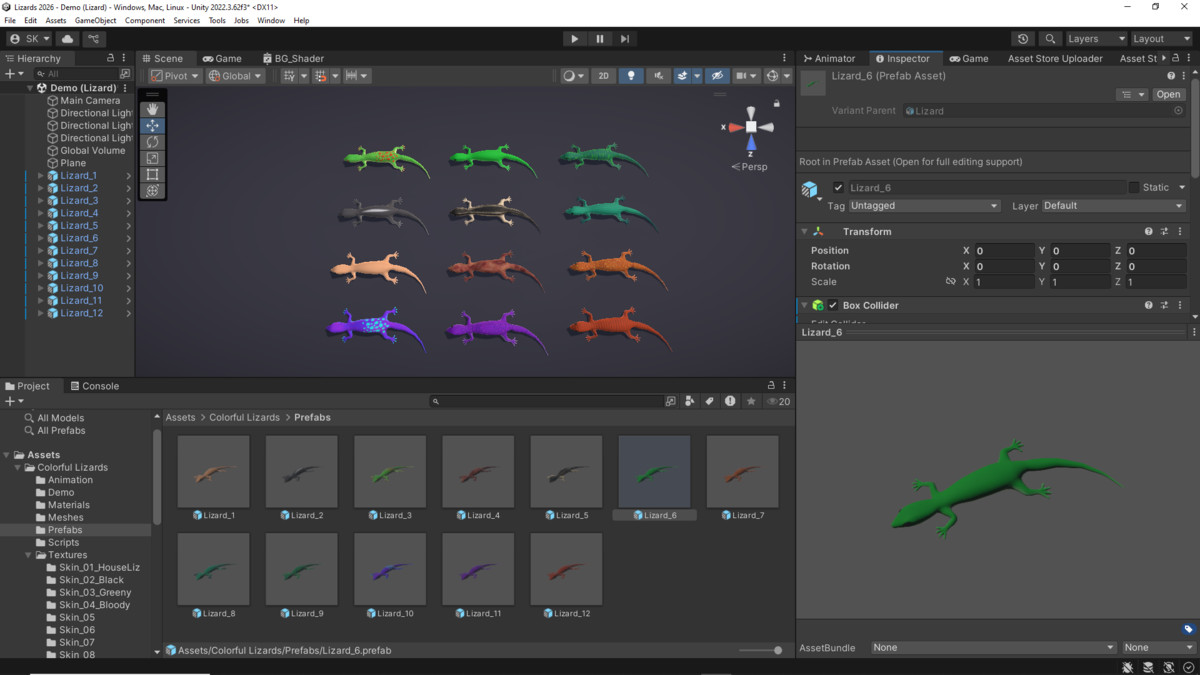Select the Move tool in the Scene toolbar
Viewport: 1200px width, 675px height.
(152, 125)
